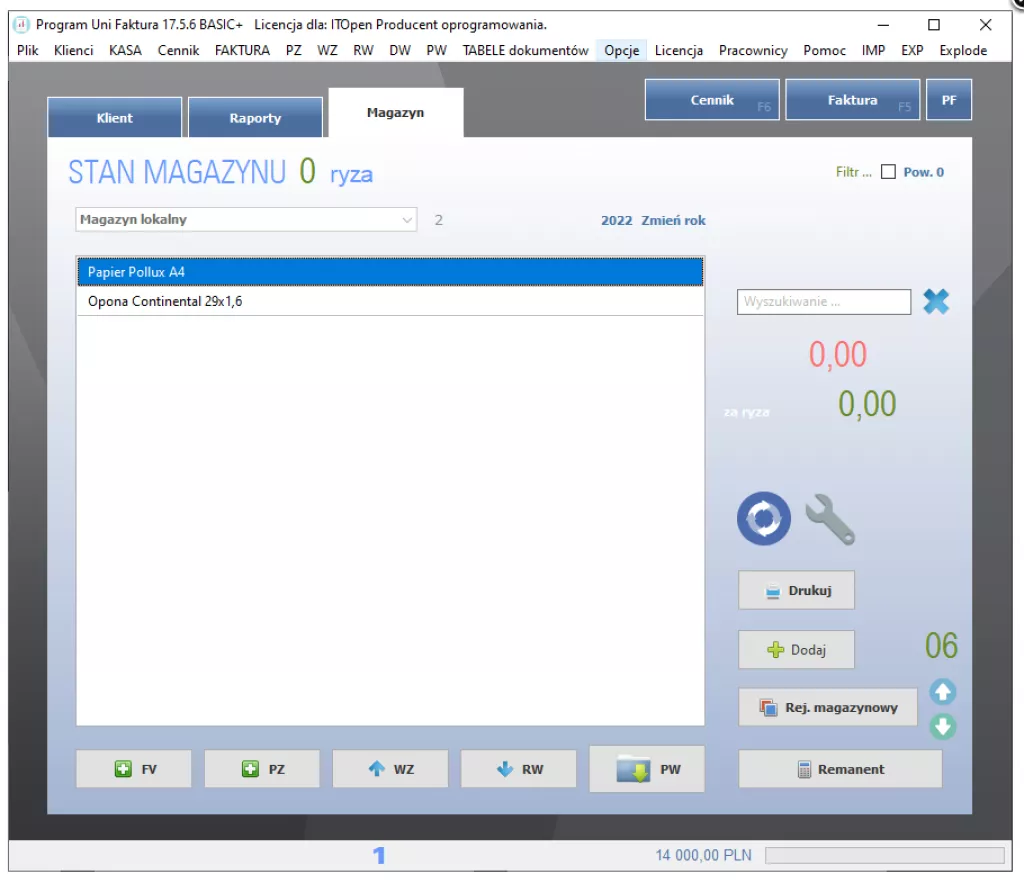
Task: Open the Klienci menu
Action: point(74,50)
